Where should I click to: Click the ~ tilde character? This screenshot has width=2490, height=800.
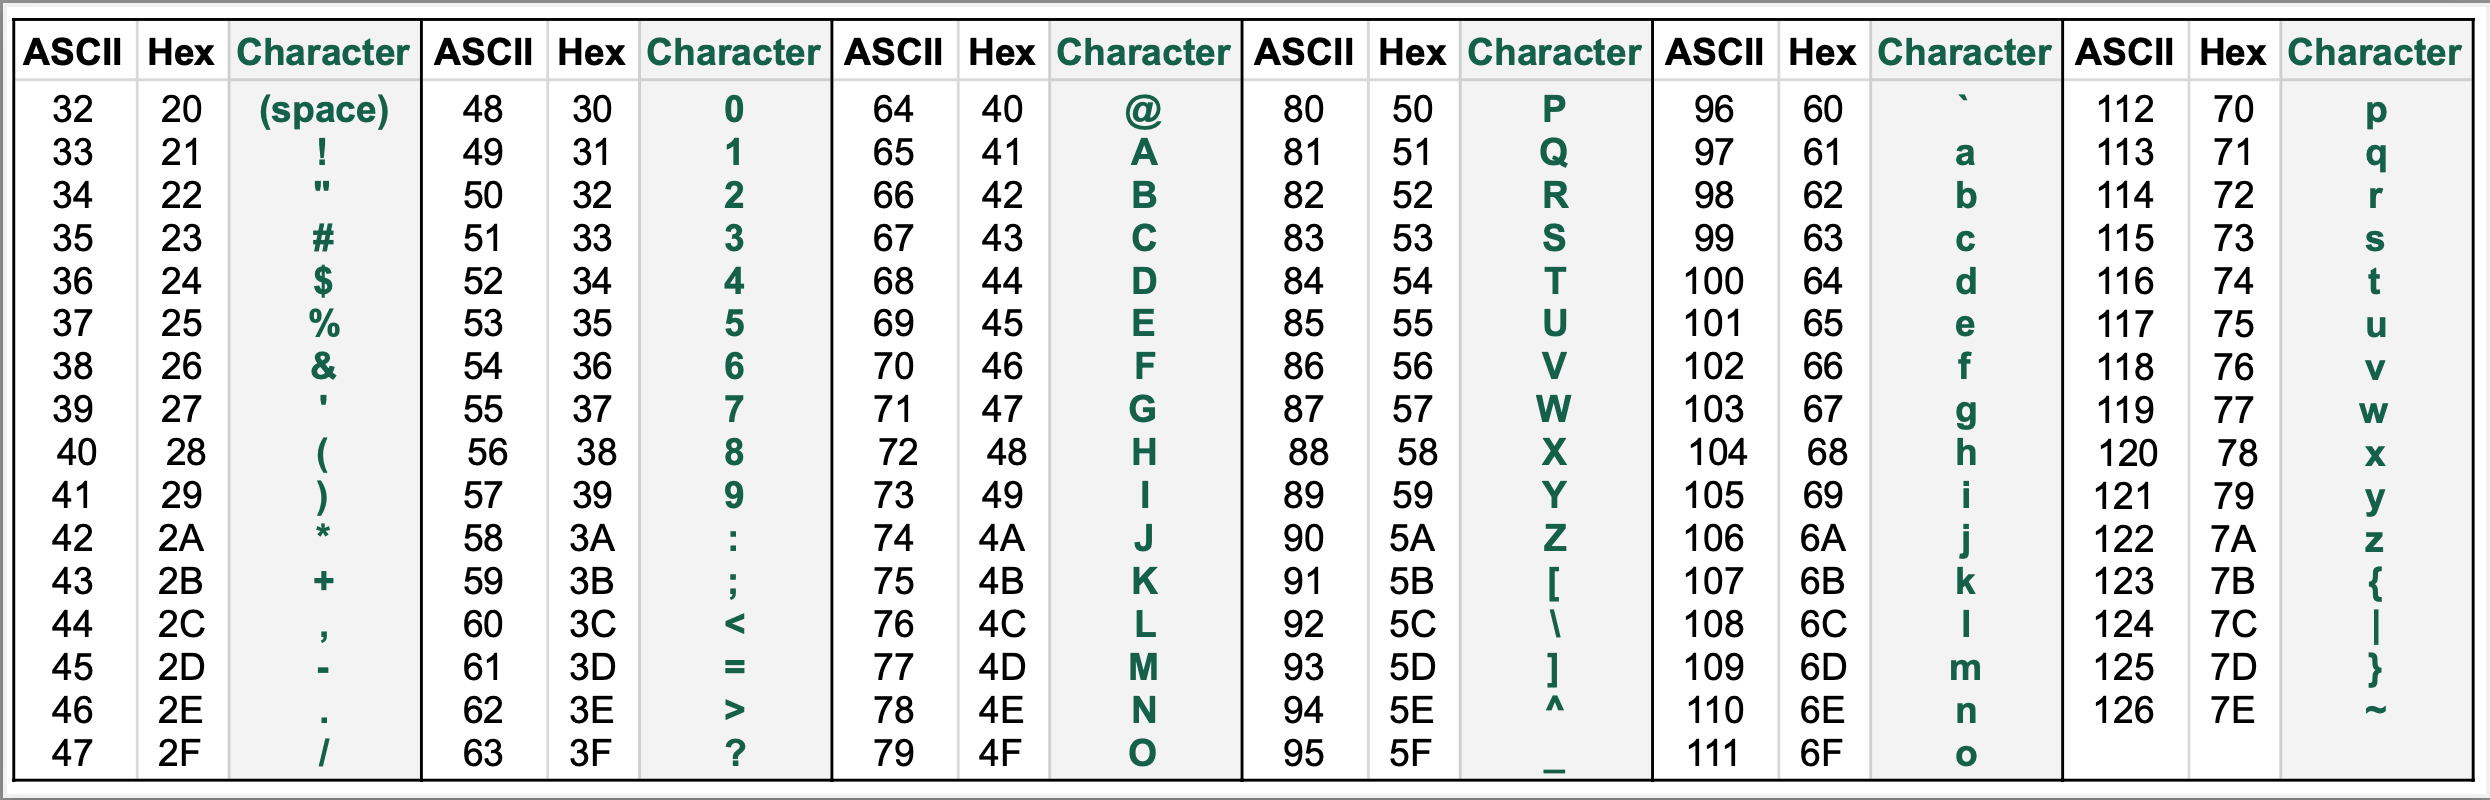tap(2376, 711)
